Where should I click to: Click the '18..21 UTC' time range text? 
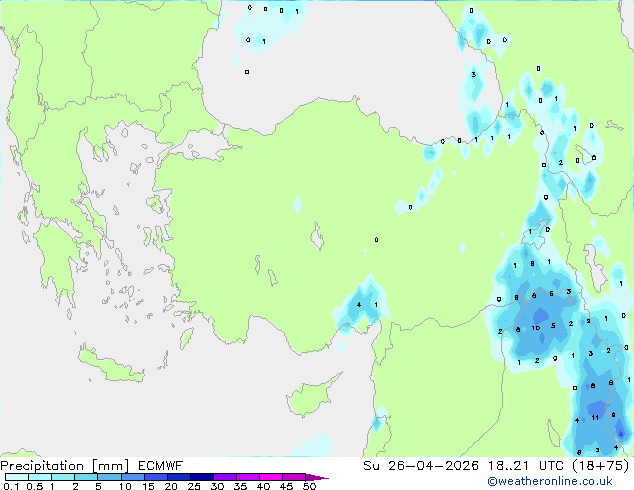(x=526, y=466)
